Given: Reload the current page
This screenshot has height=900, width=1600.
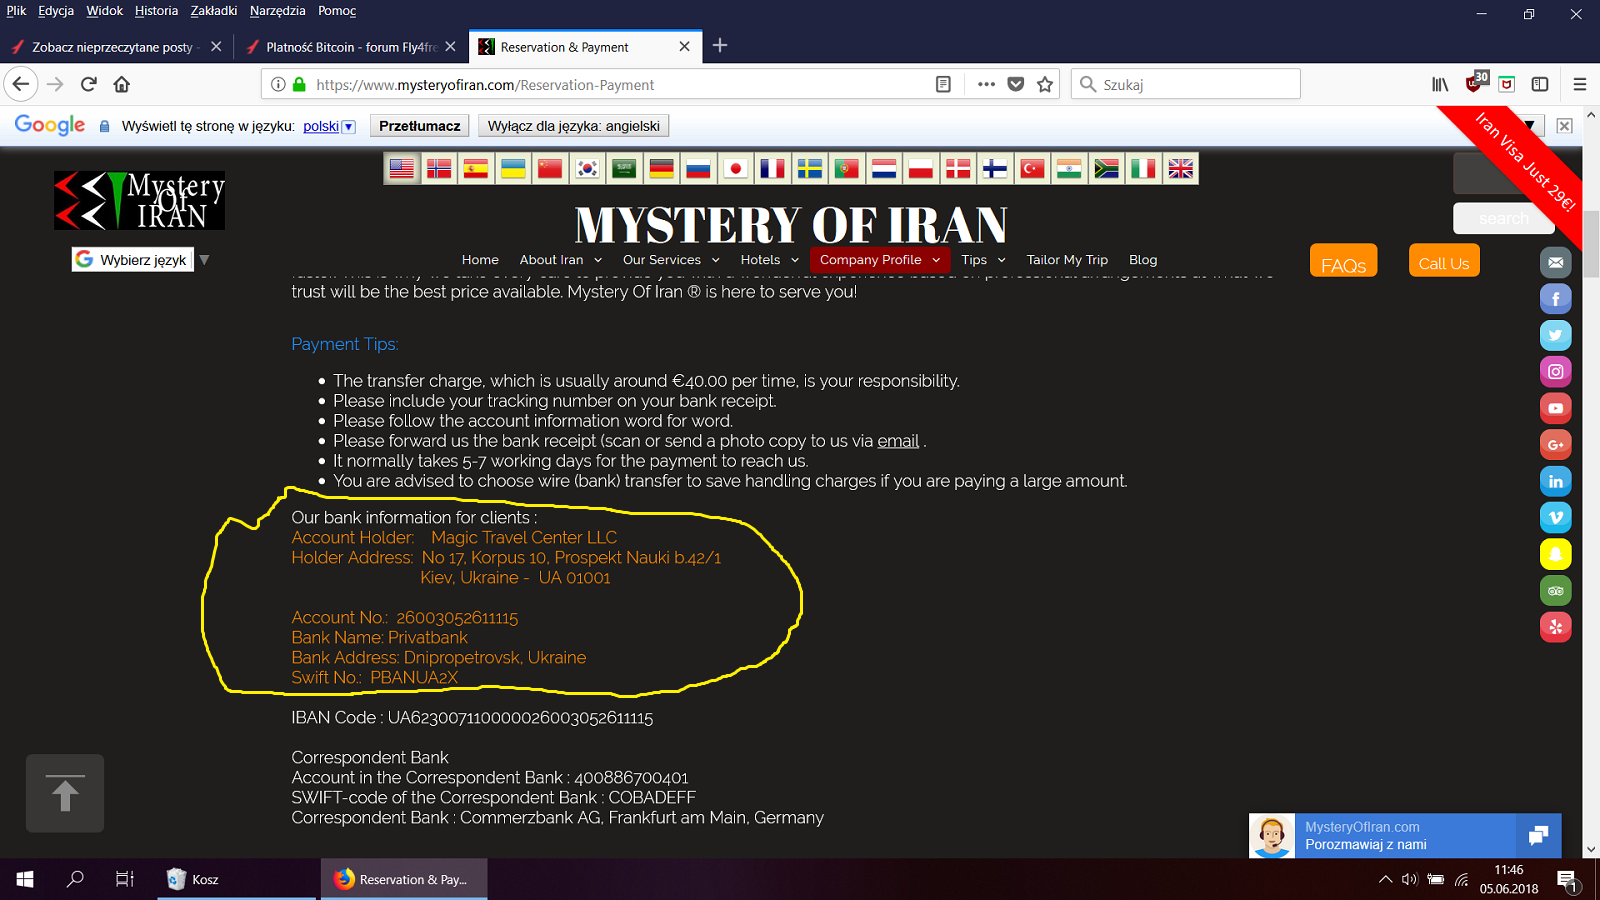Looking at the screenshot, I should pyautogui.click(x=89, y=85).
